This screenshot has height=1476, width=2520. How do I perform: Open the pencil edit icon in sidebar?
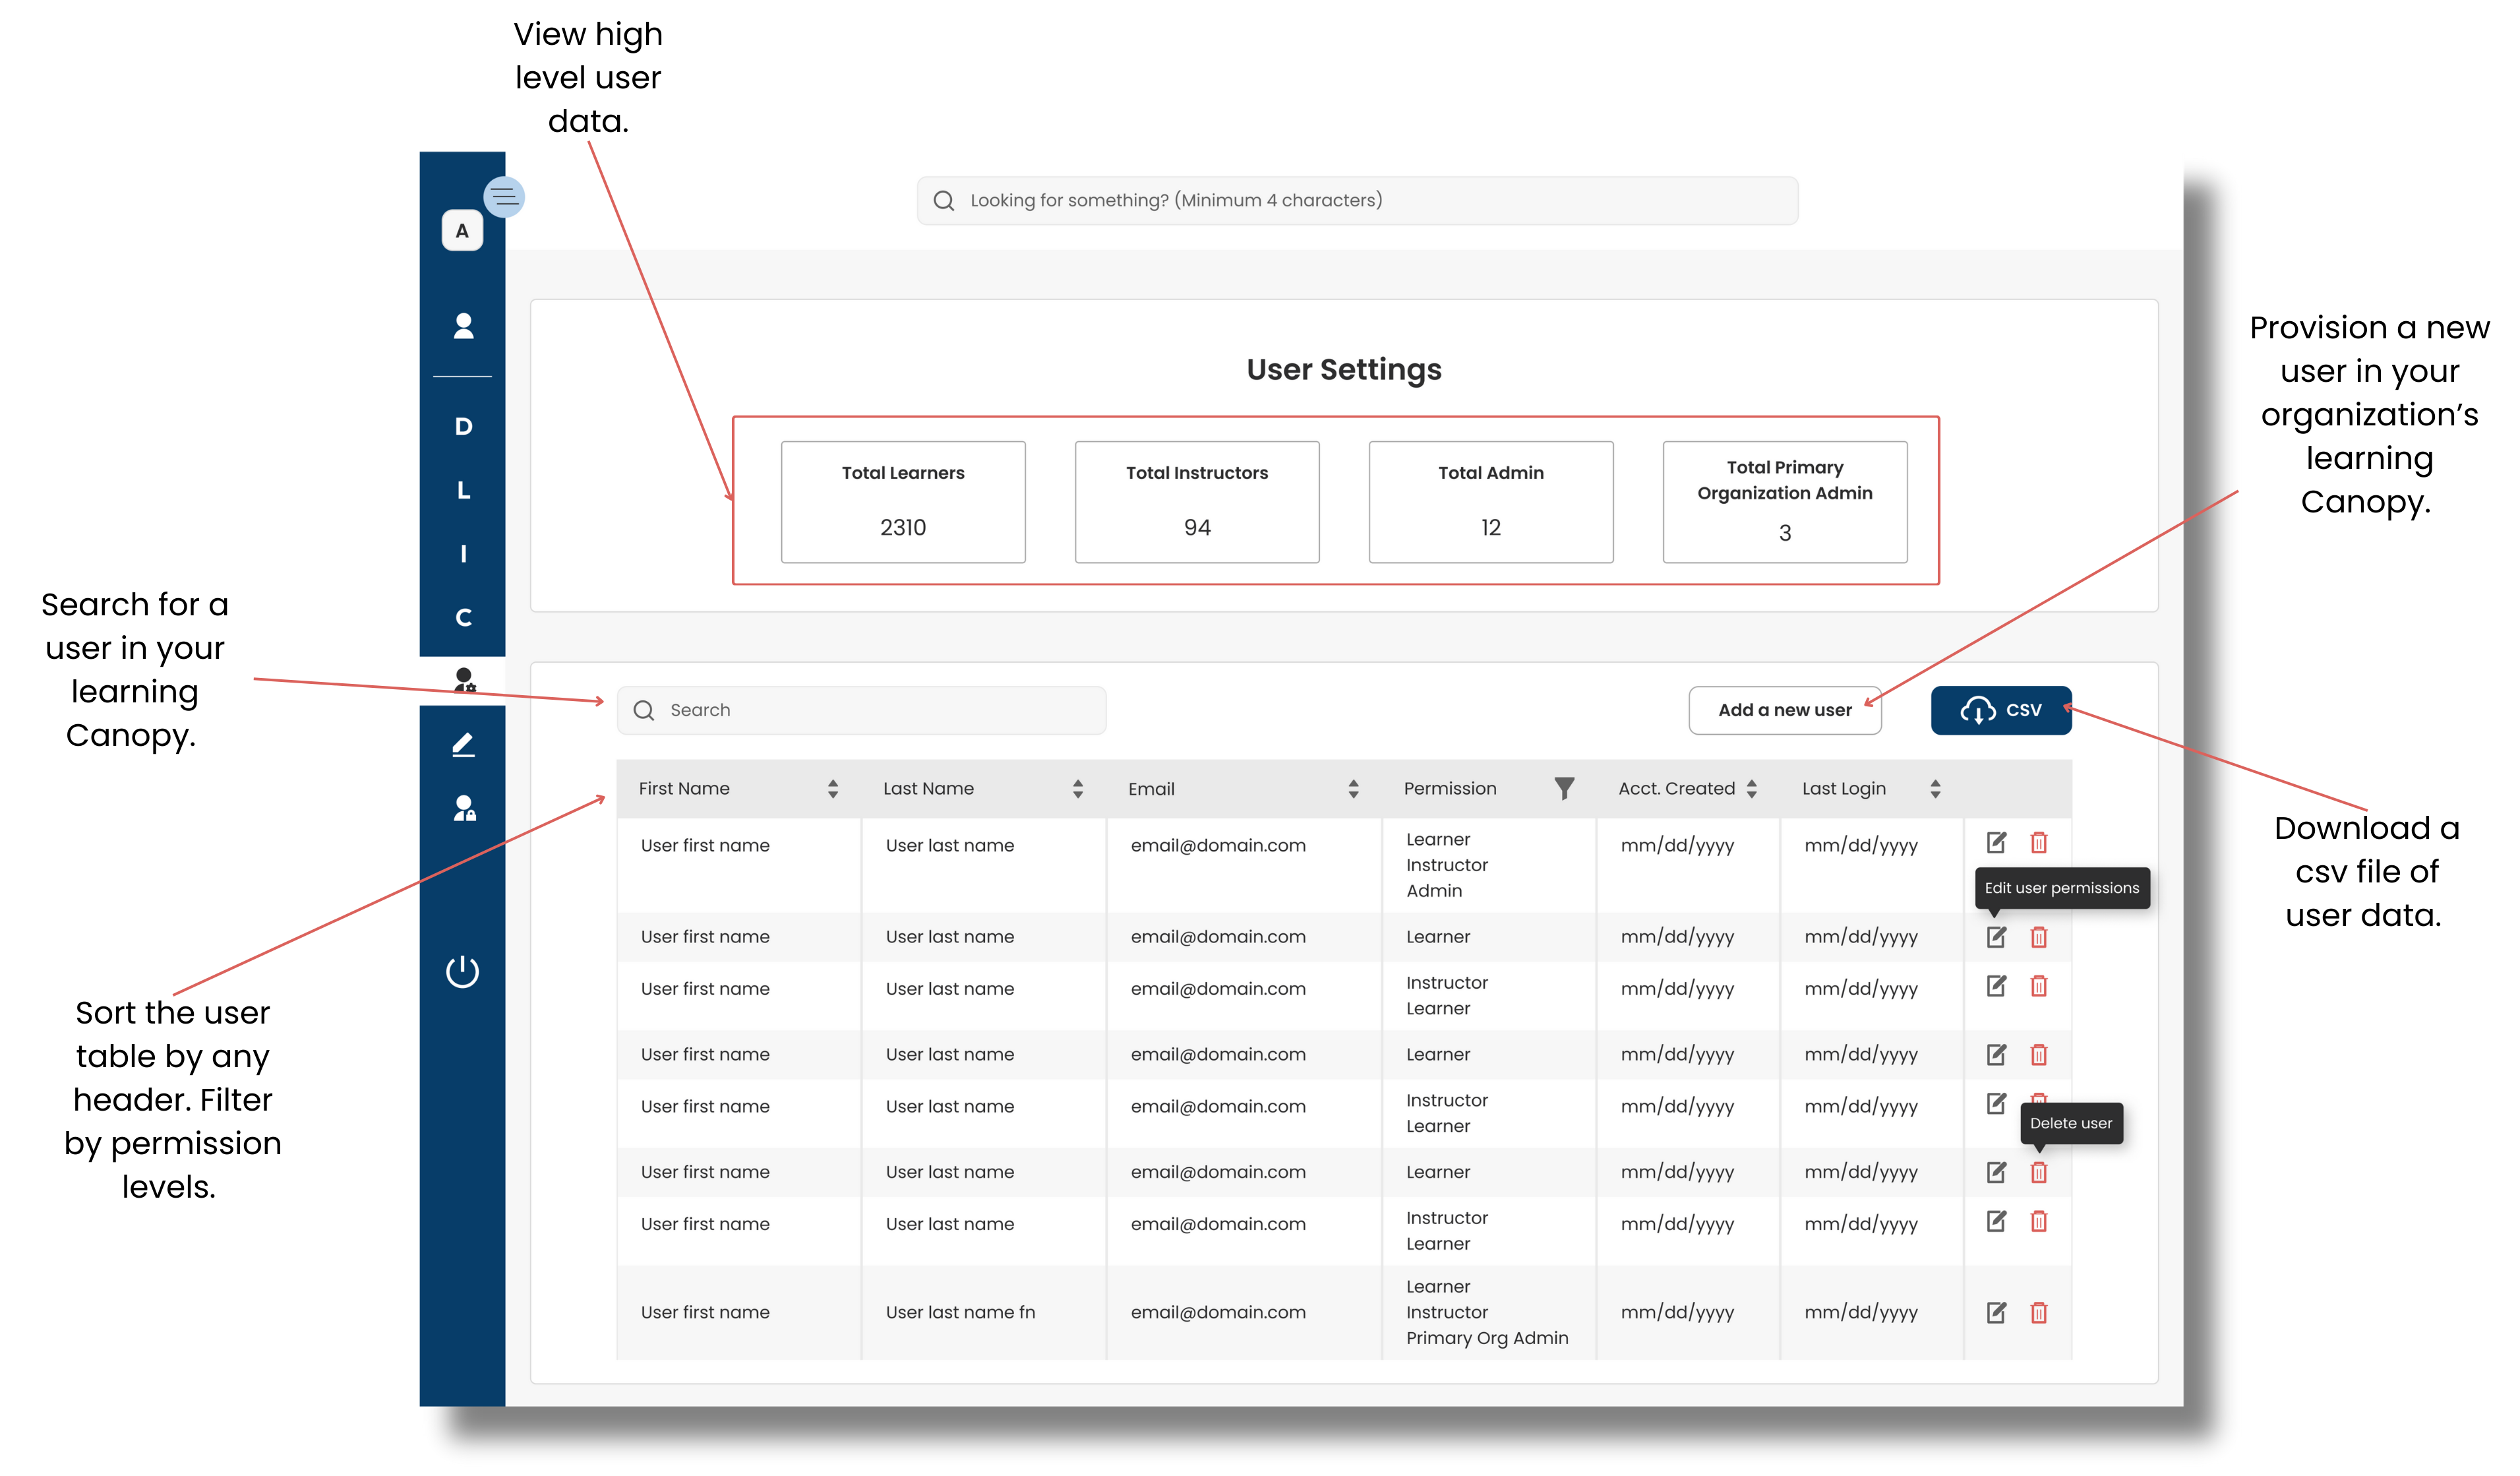[463, 745]
